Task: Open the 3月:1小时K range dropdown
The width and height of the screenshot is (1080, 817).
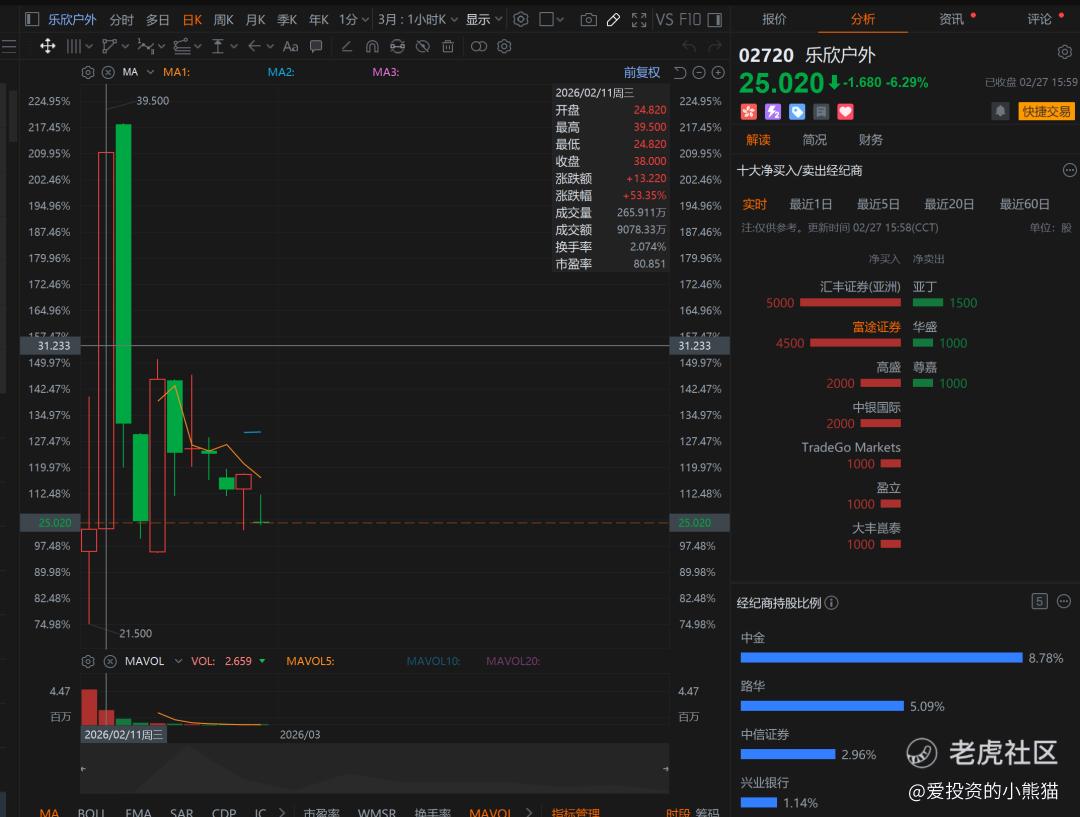Action: (417, 19)
